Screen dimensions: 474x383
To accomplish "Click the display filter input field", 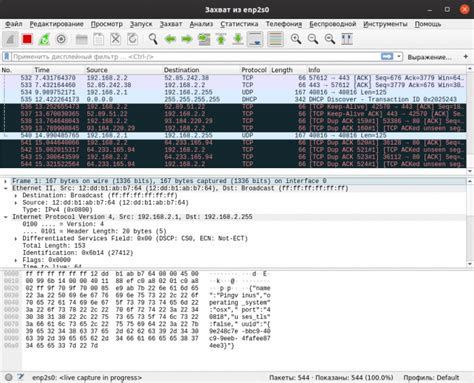I will point(196,57).
